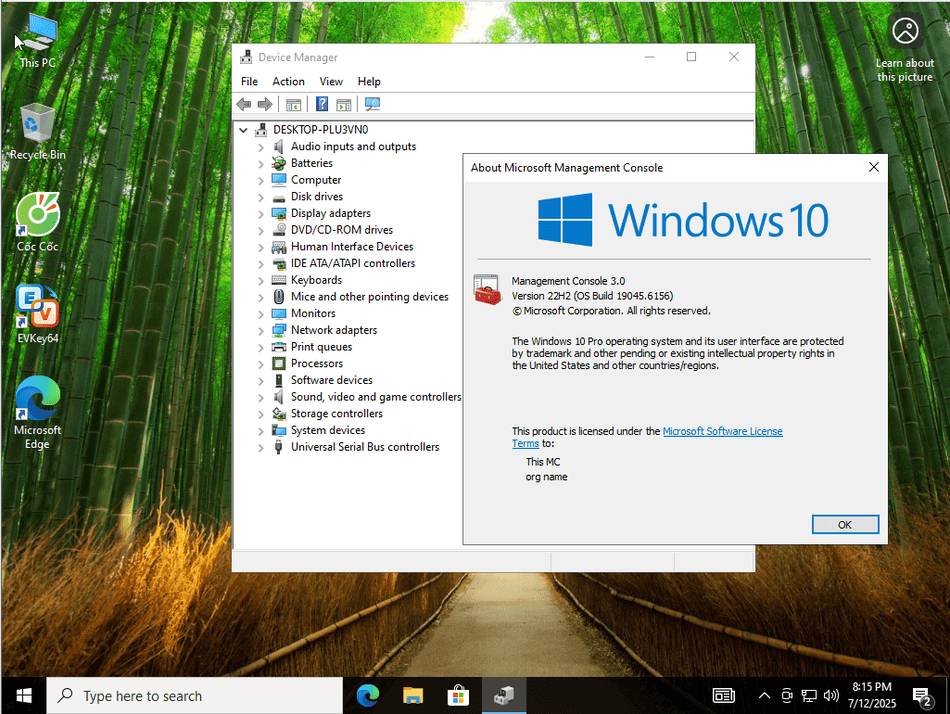
Task: Click the Scan for hardware changes icon
Action: 373,104
